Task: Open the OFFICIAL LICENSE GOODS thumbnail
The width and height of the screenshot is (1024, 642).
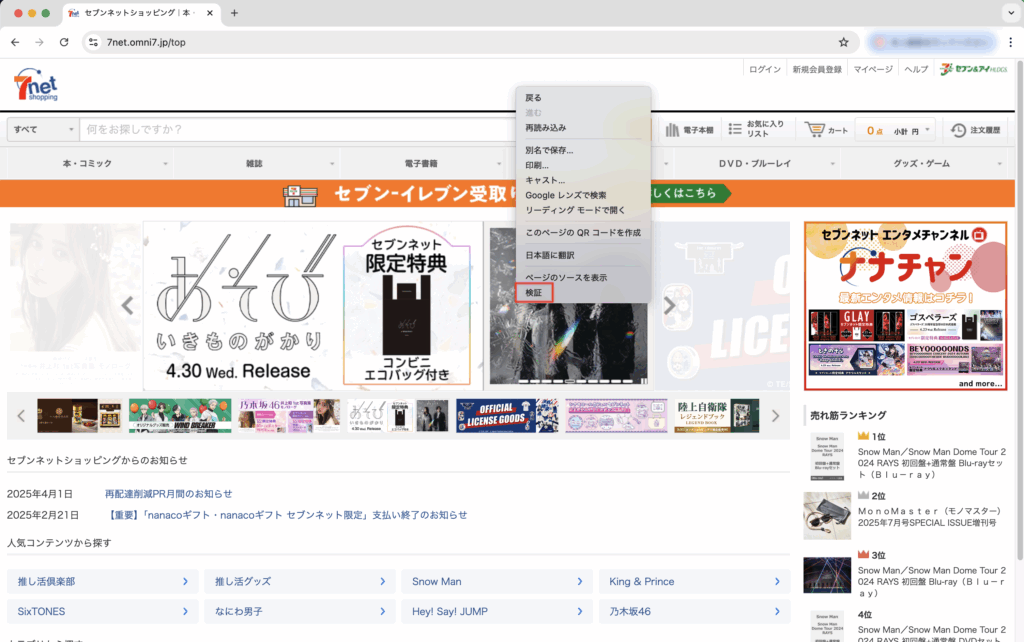Action: (507, 415)
